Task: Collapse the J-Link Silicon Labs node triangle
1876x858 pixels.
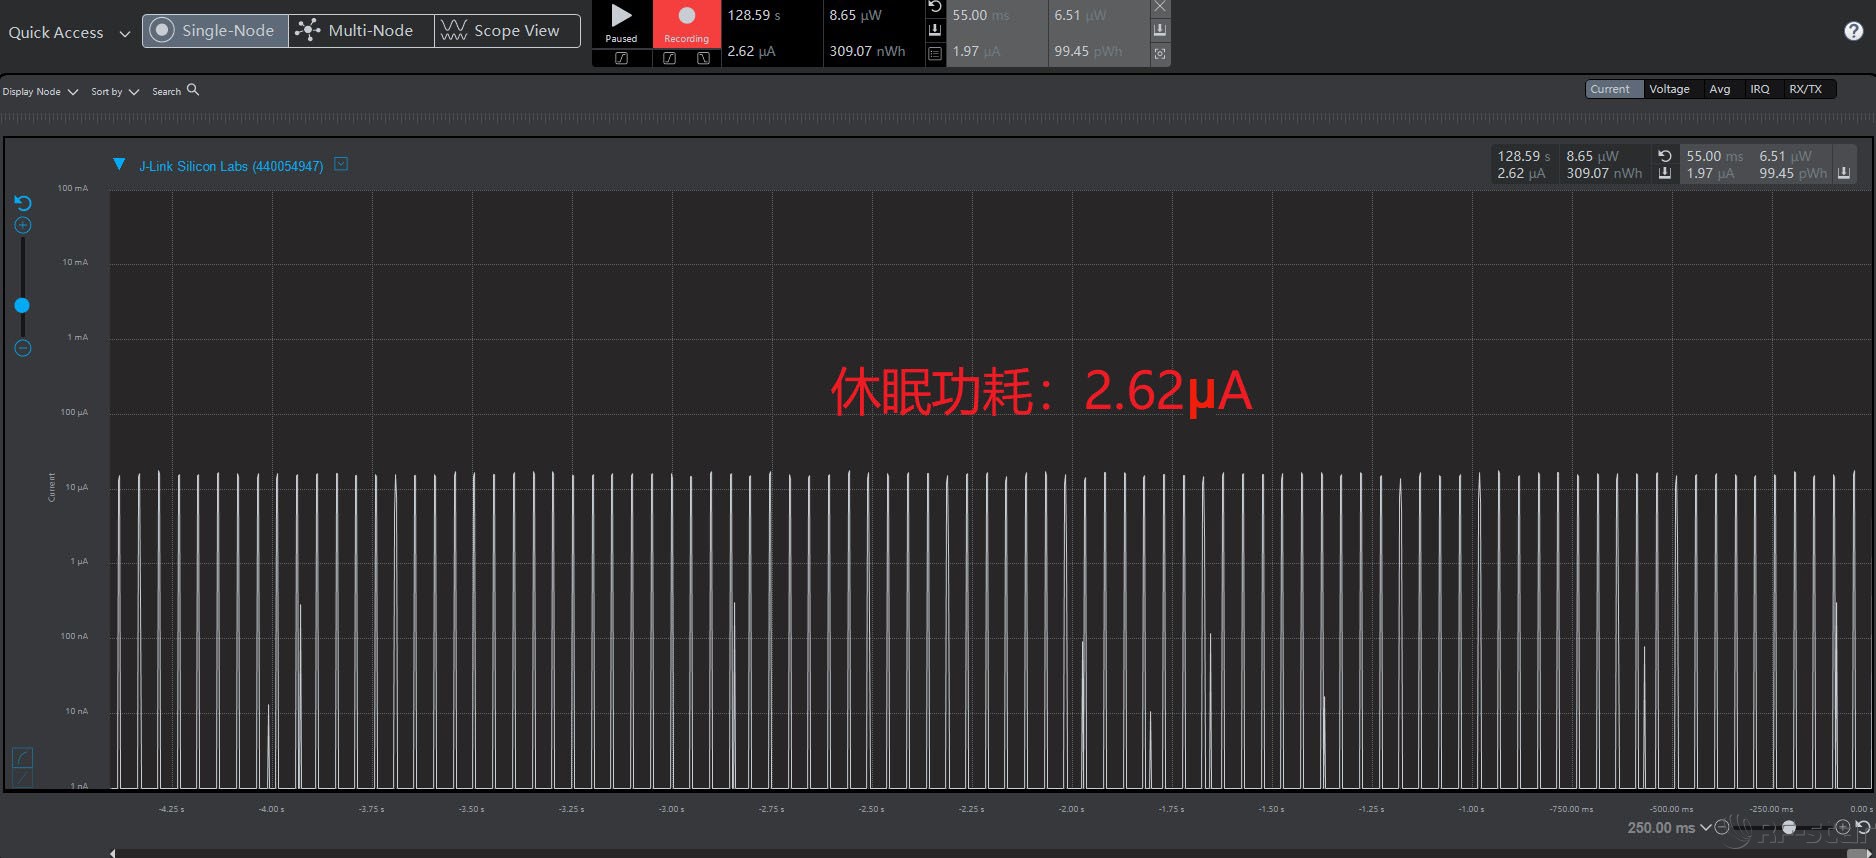Action: (119, 164)
